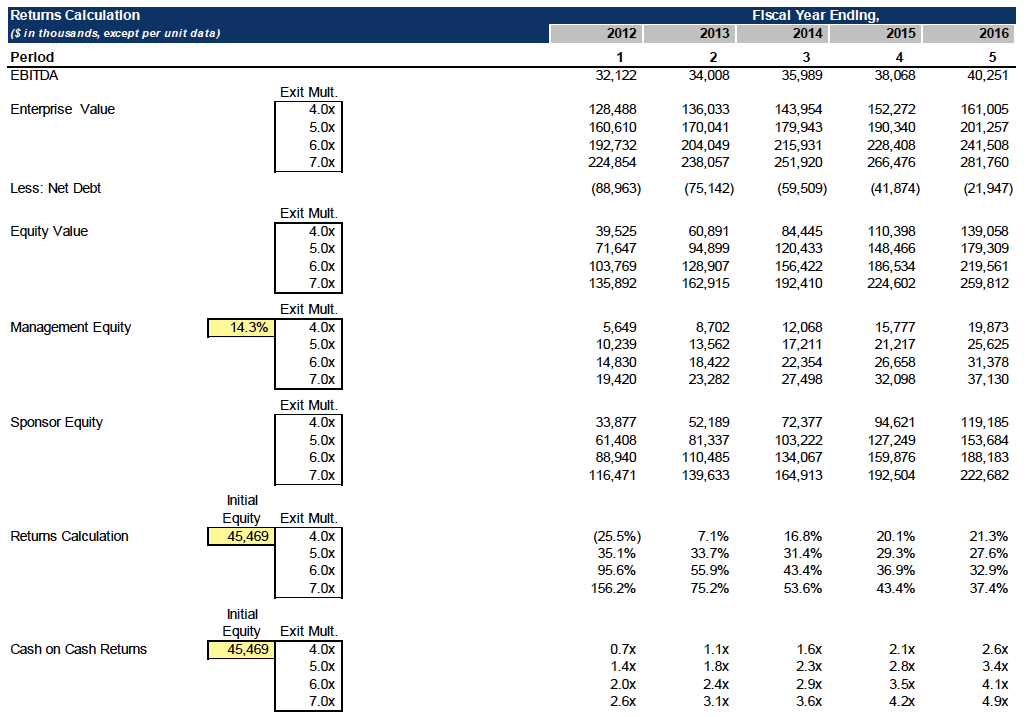Click the 'Returns Calculation' title in the blue header
Image resolution: width=1033 pixels, height=717 pixels.
pyautogui.click(x=75, y=15)
